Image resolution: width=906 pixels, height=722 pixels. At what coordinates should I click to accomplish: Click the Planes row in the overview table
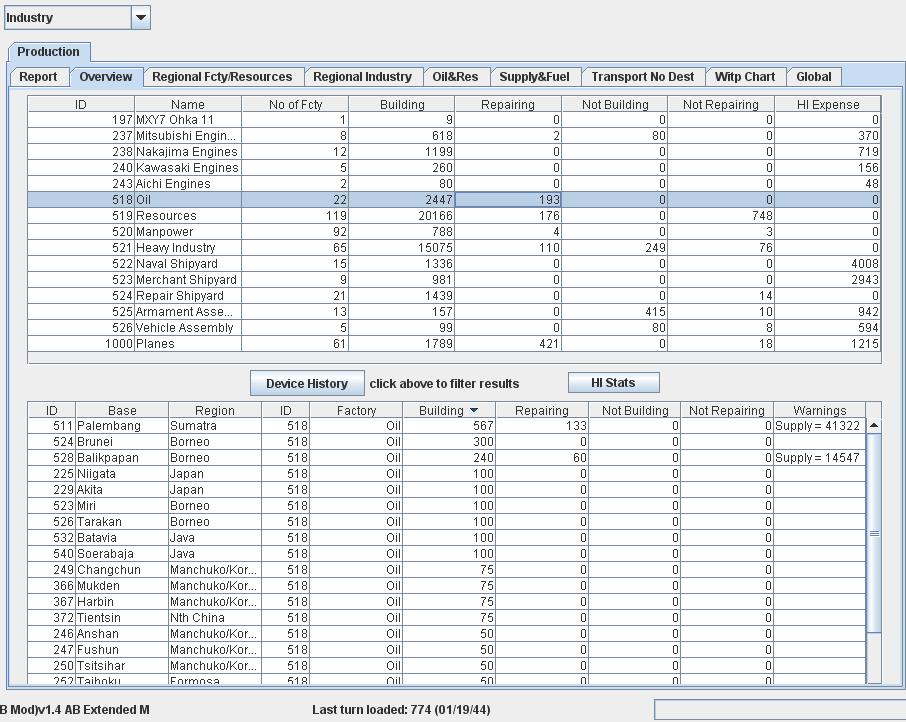[454, 344]
